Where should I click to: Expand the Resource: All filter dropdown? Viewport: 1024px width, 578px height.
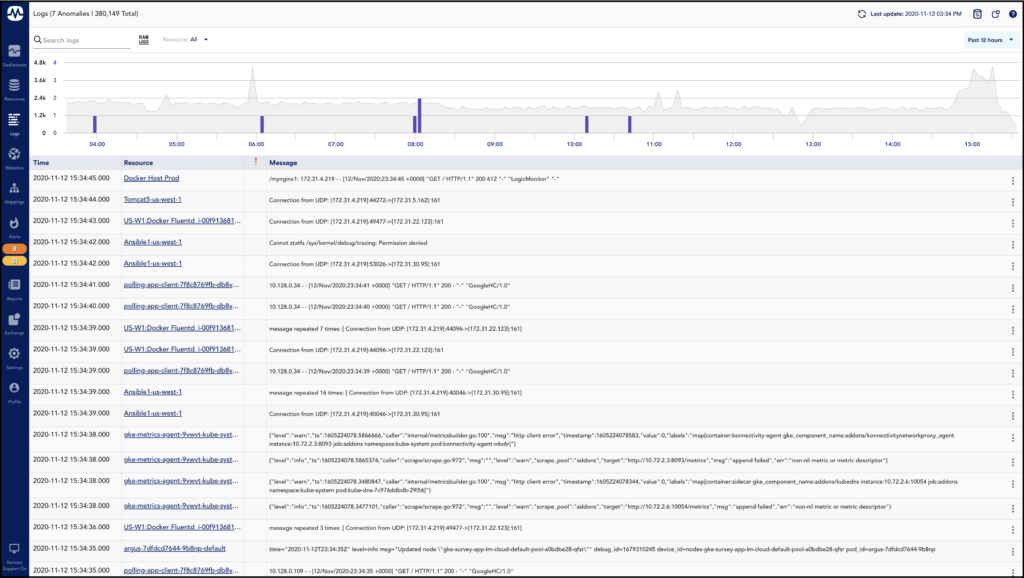(185, 40)
